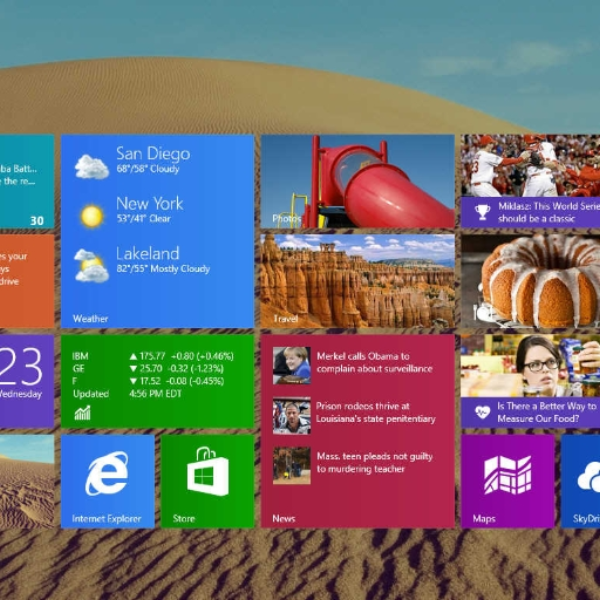Click '82°/55° Mostly Cloudy' forecast text
Image resolution: width=600 pixels, height=600 pixels.
tap(163, 269)
